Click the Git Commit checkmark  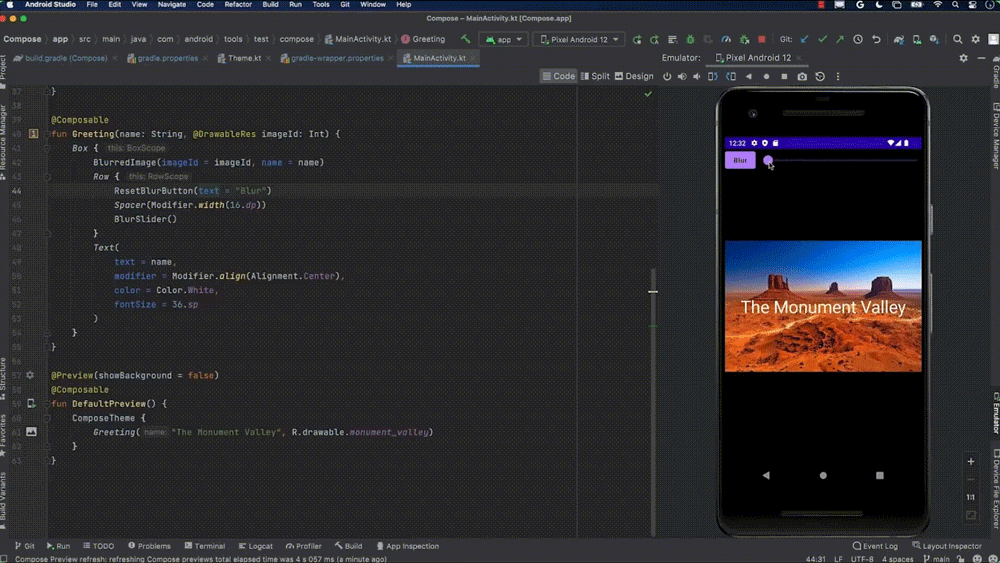[x=822, y=40]
